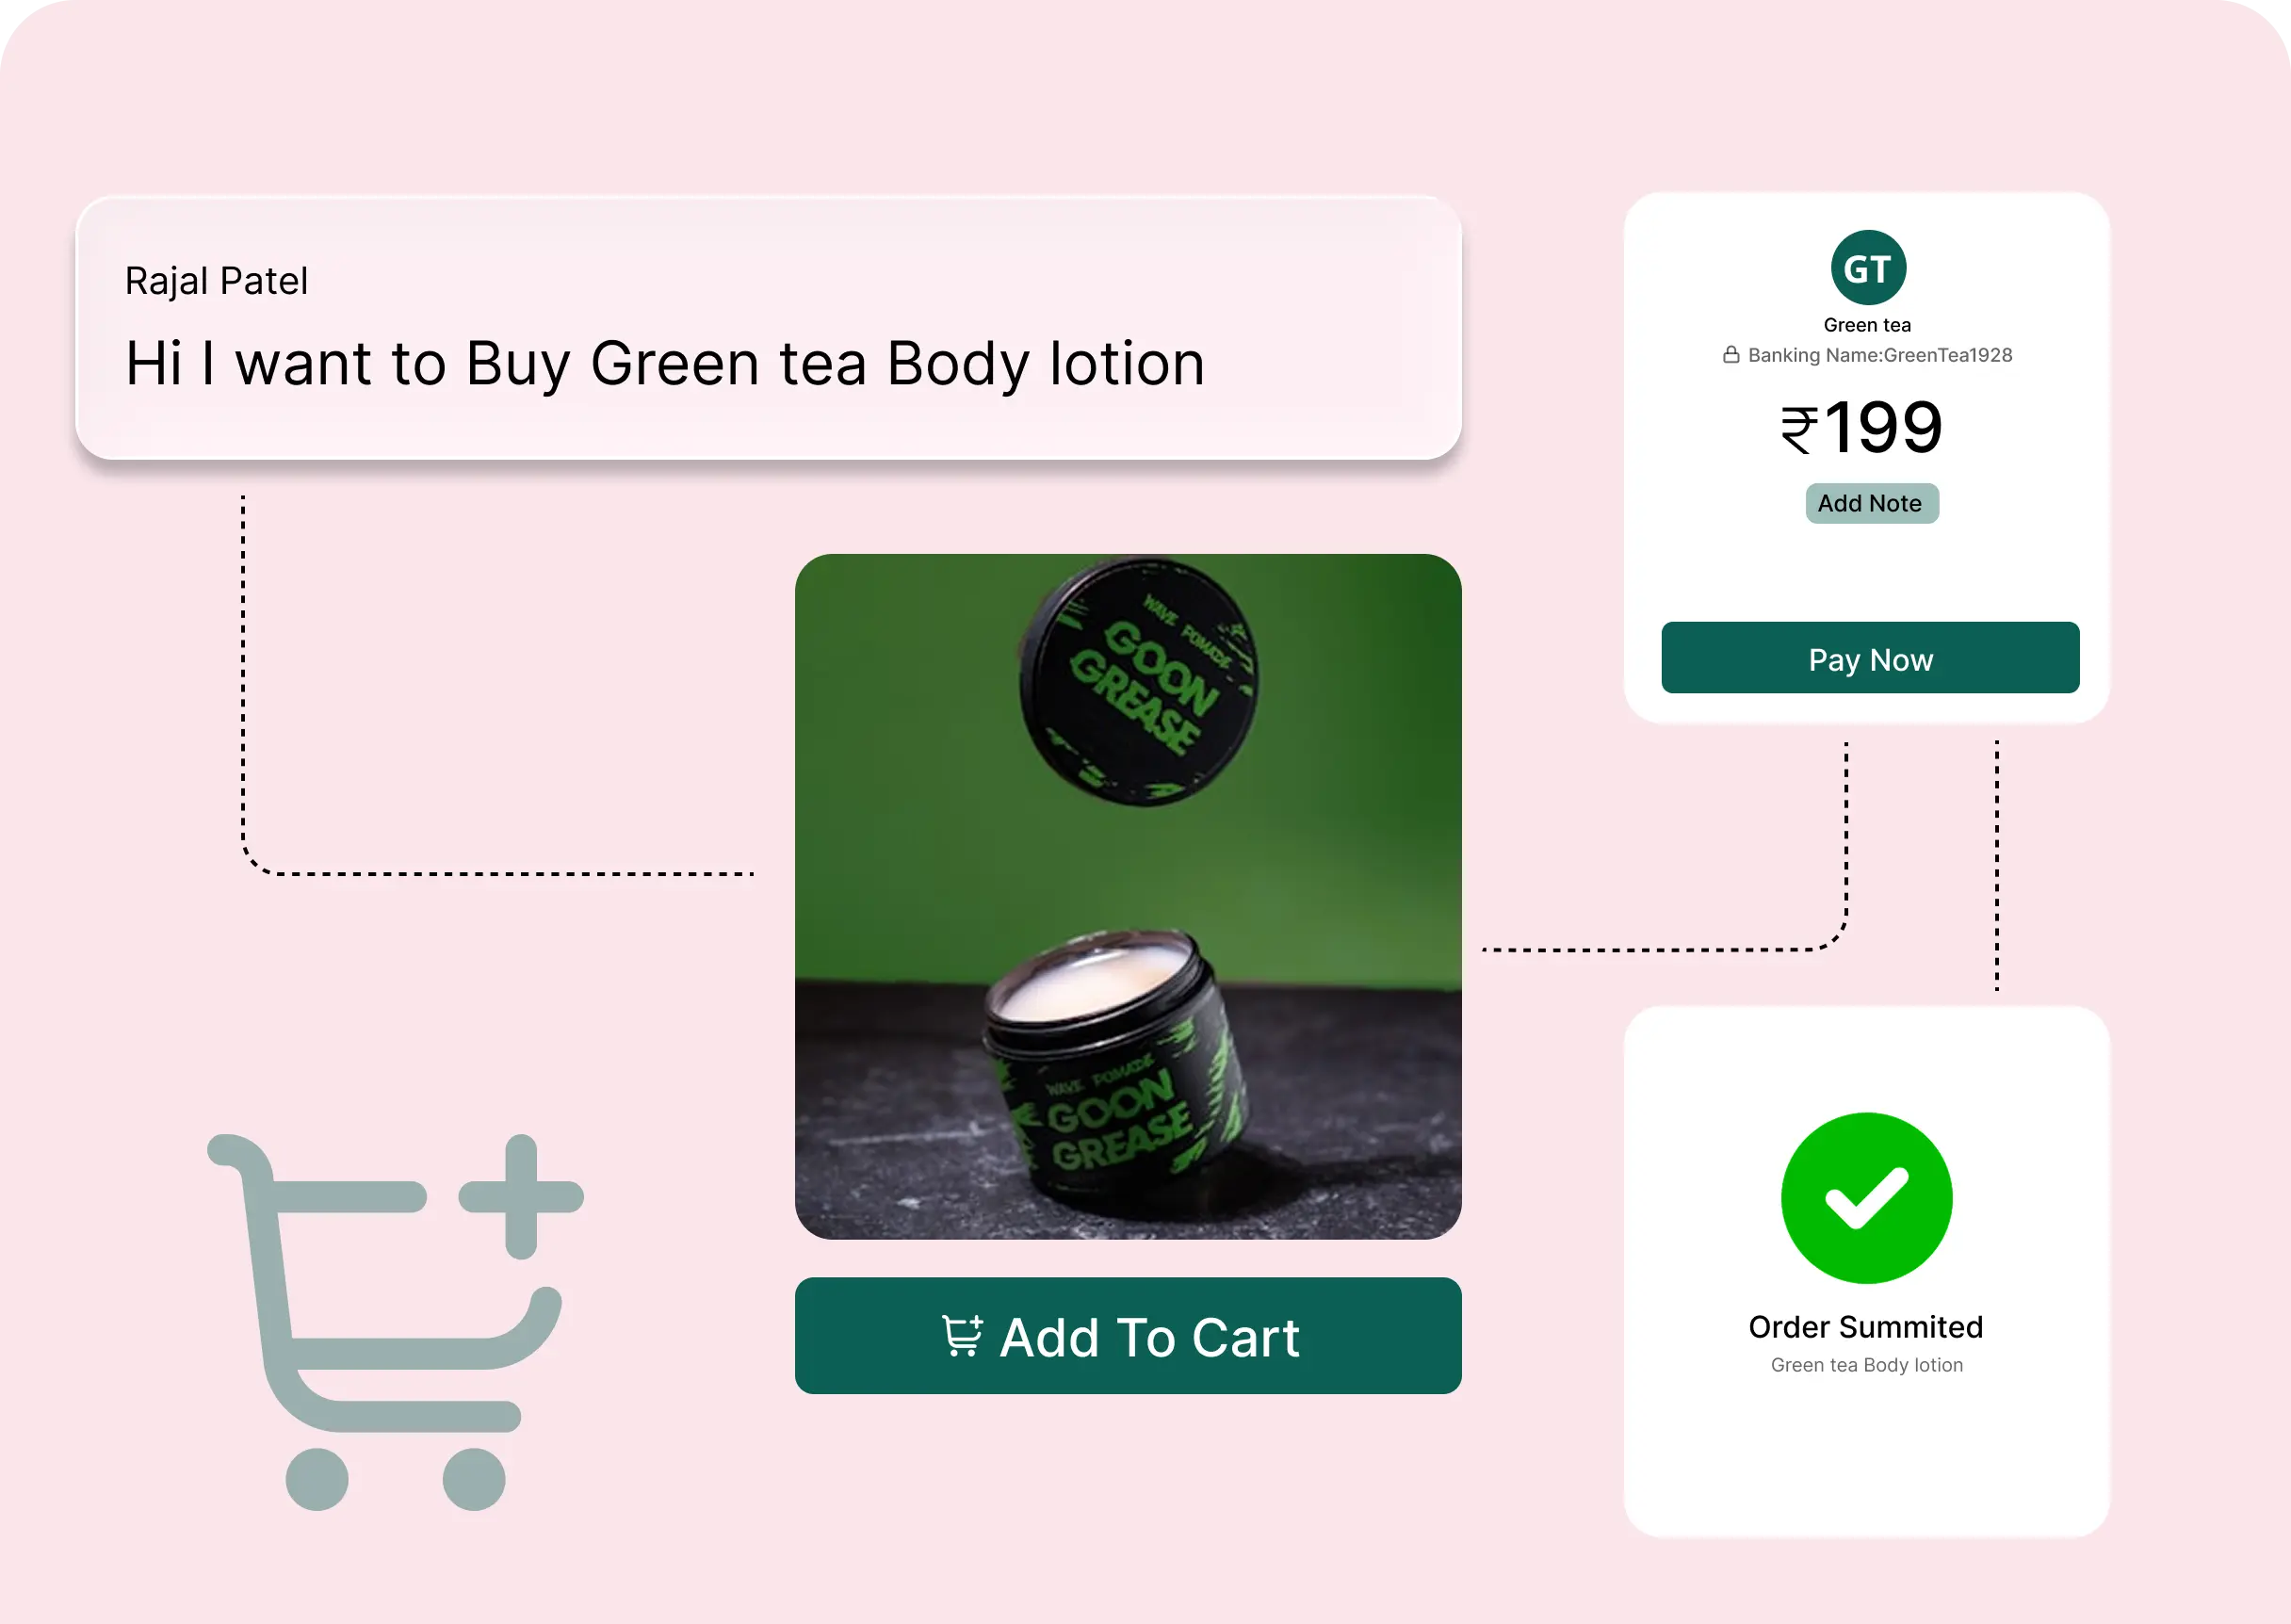Click the lock icon beside Banking Name
Image resolution: width=2291 pixels, height=1624 pixels.
click(1731, 355)
